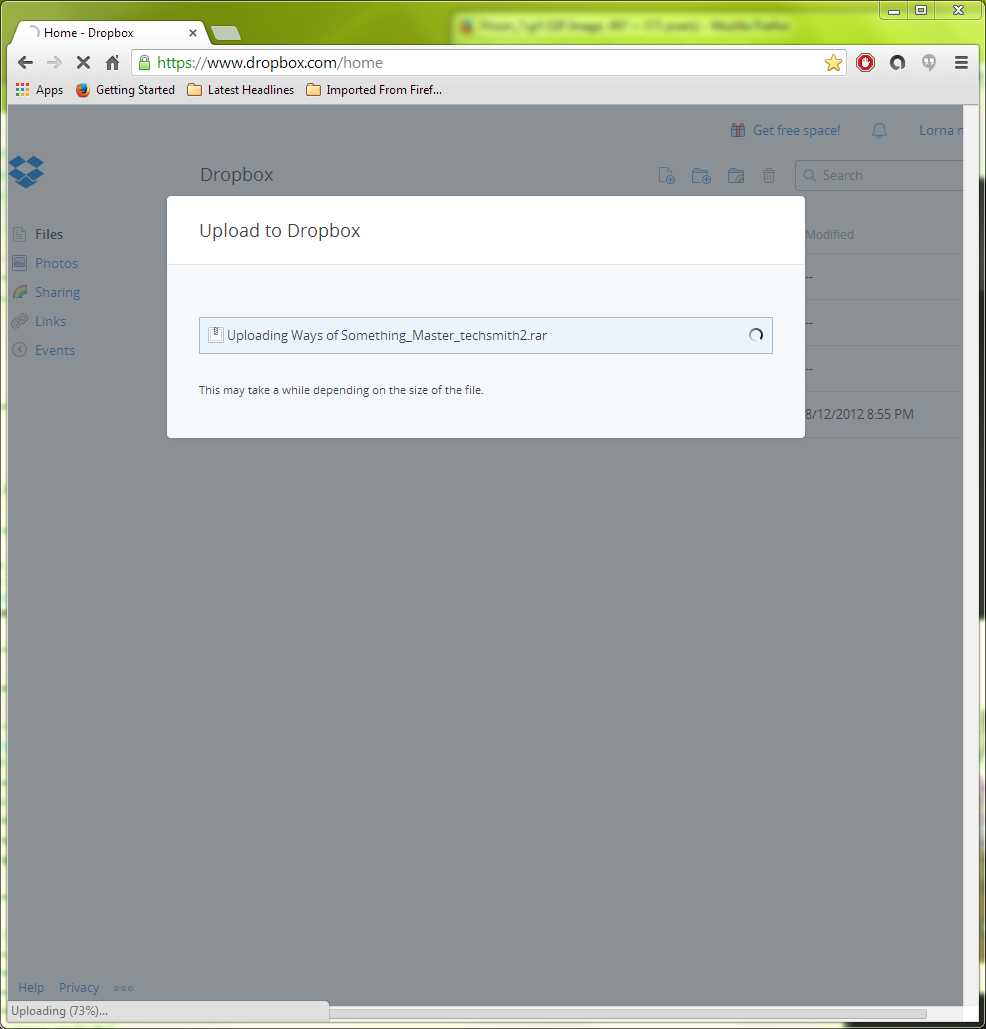Open Sharing in Dropbox sidebar
Viewport: 986px width, 1029px height.
point(47,292)
